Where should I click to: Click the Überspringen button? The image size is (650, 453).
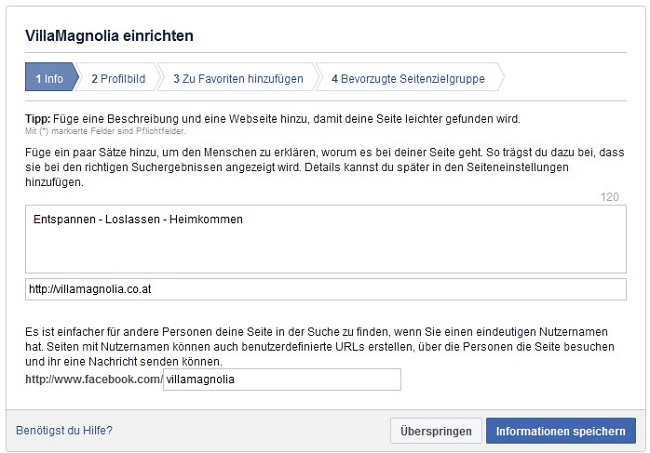tap(436, 431)
